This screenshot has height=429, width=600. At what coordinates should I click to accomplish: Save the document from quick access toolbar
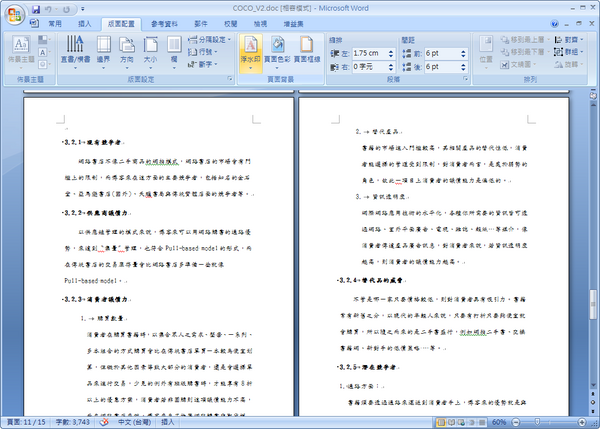coord(36,9)
